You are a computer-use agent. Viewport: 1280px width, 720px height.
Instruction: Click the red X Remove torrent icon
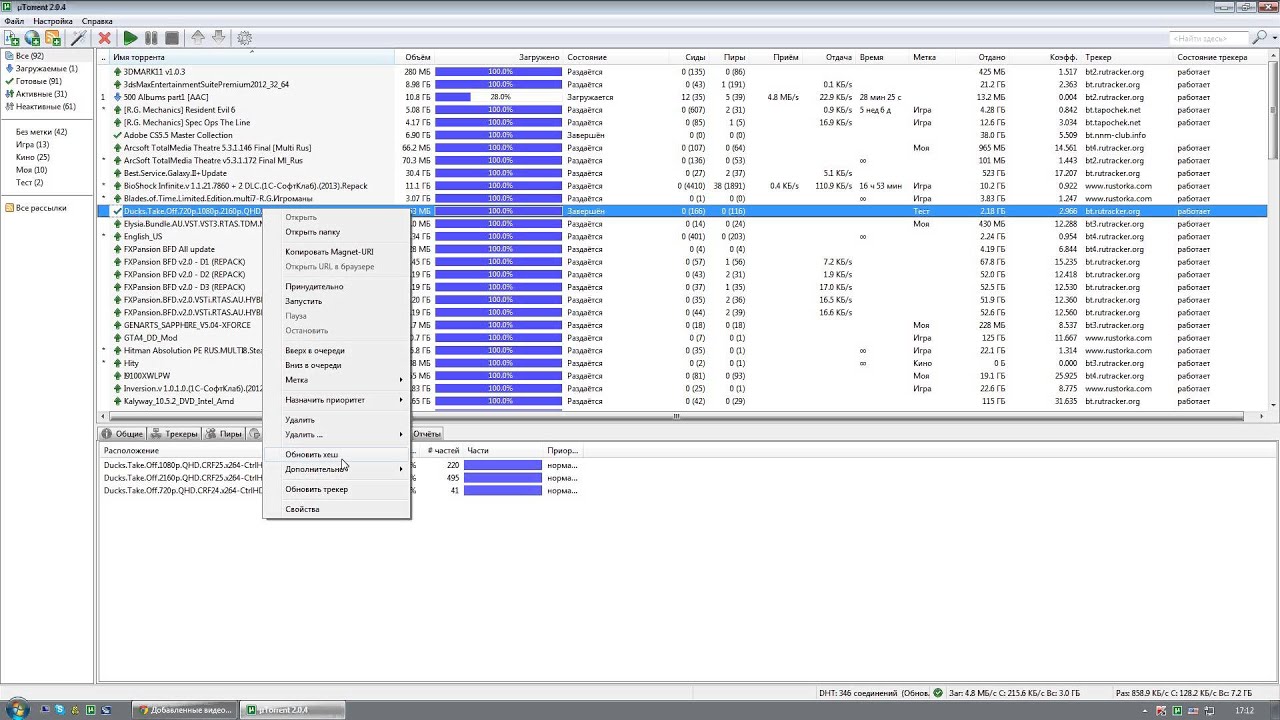pos(104,38)
